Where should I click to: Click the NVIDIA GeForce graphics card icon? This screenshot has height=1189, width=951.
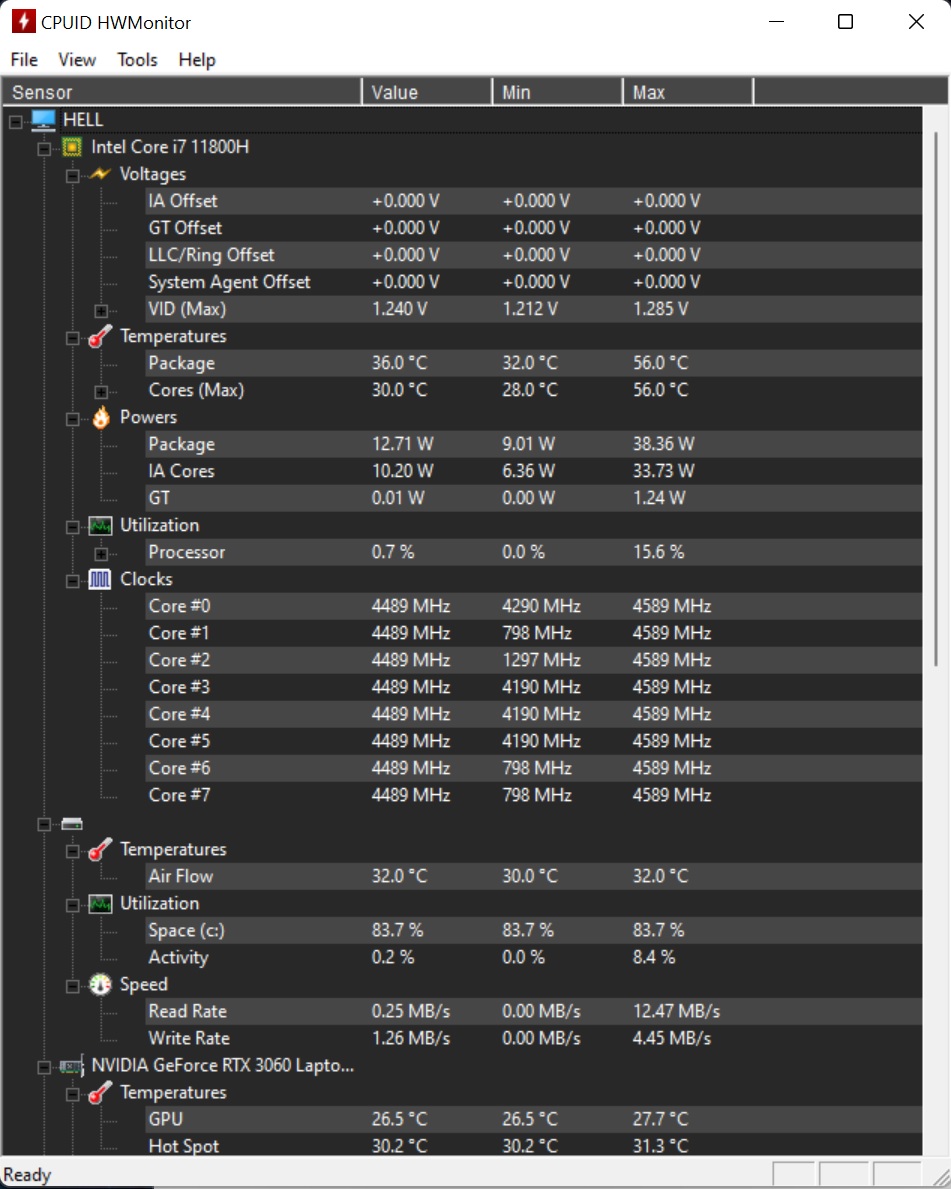click(x=72, y=1066)
